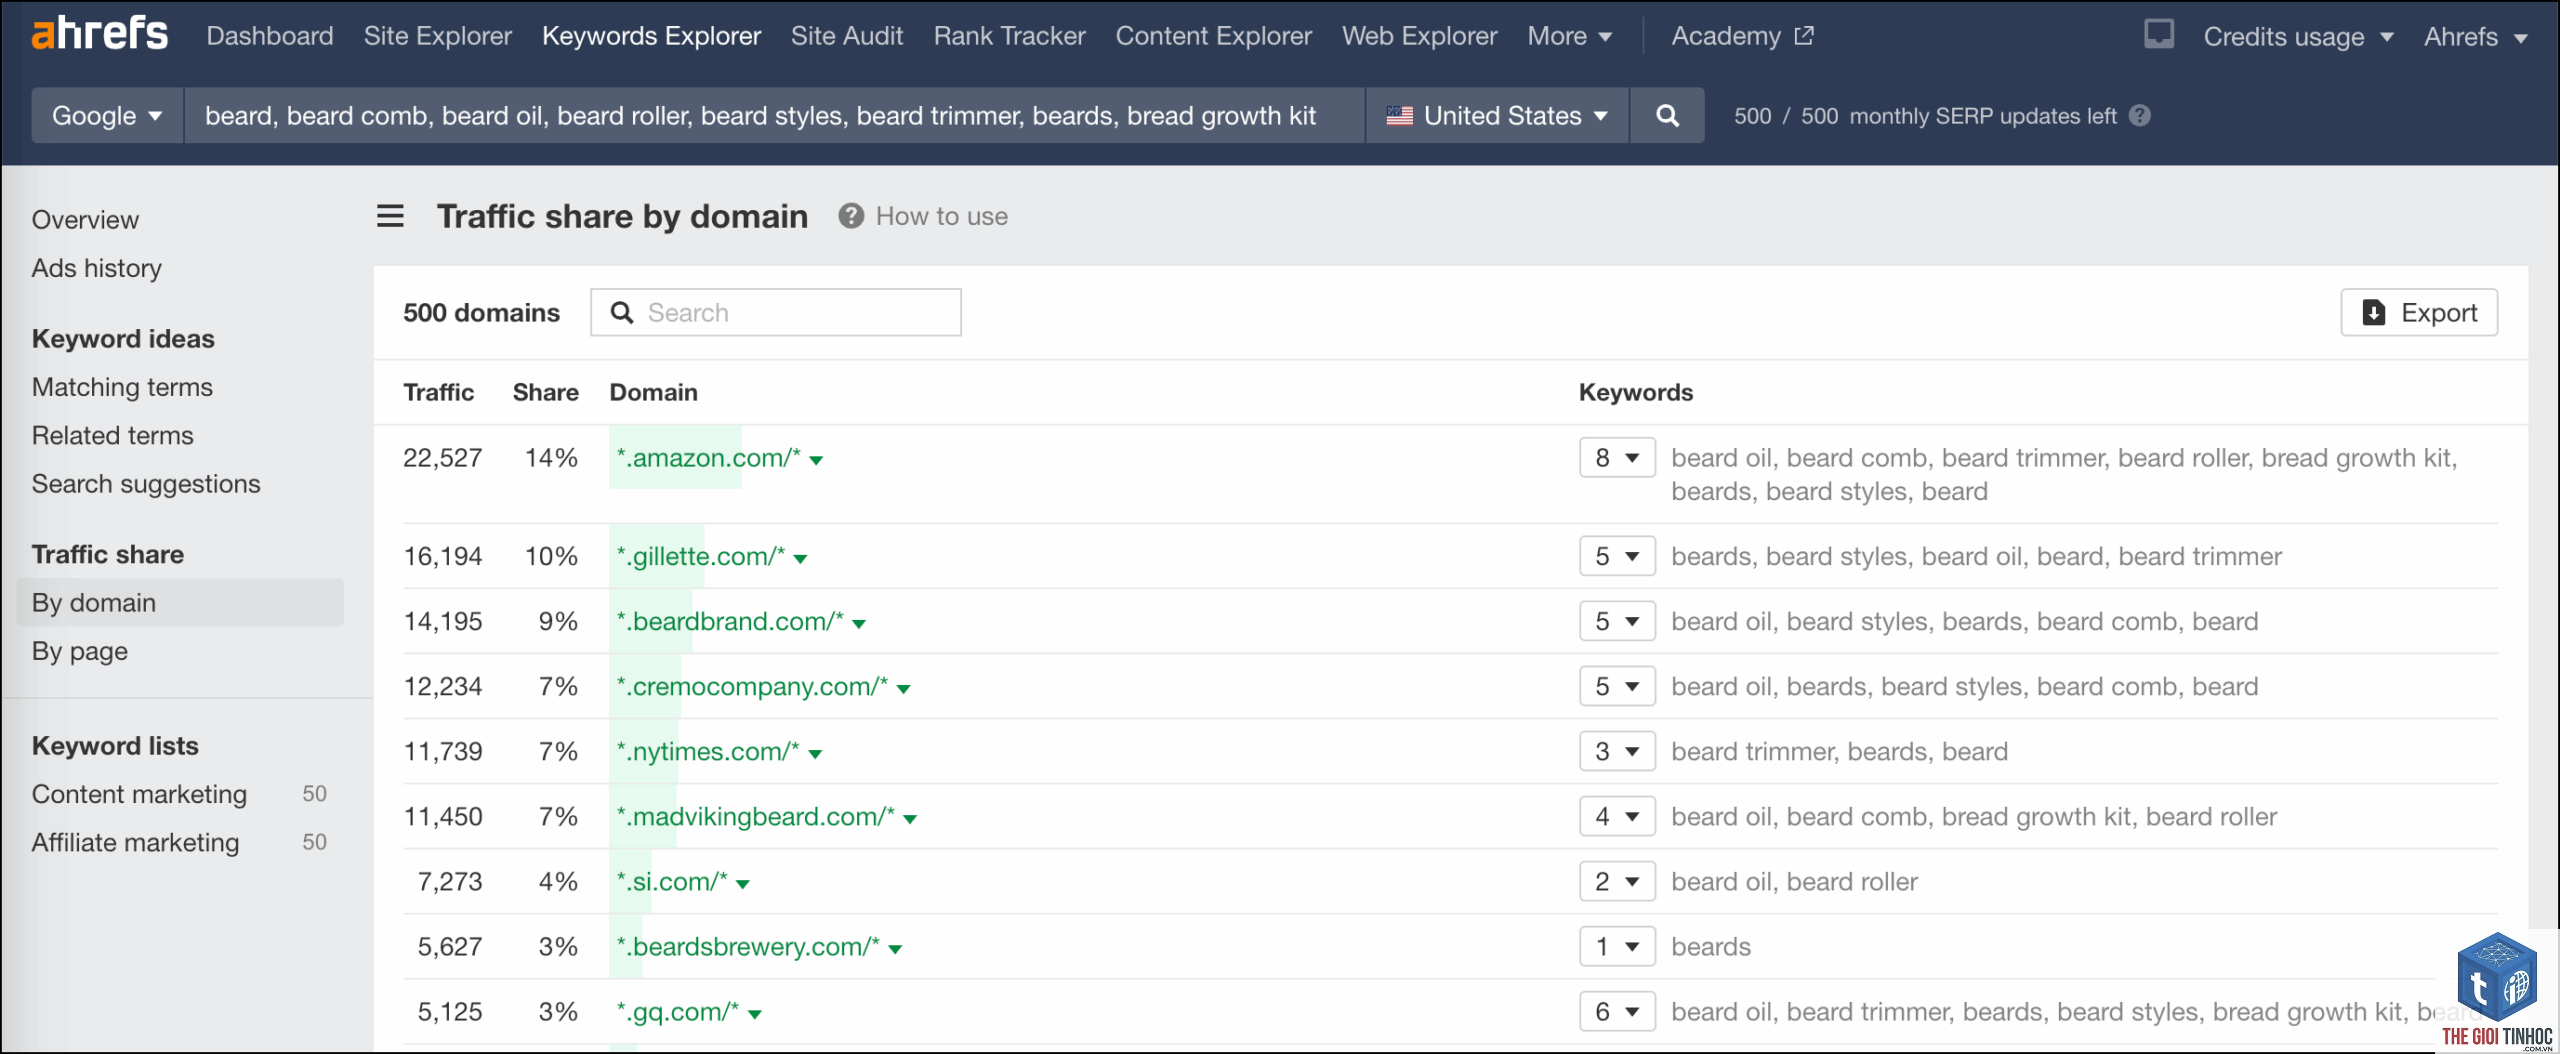This screenshot has width=2560, height=1054.
Task: Select Overview in the sidebar
Action: 85,220
